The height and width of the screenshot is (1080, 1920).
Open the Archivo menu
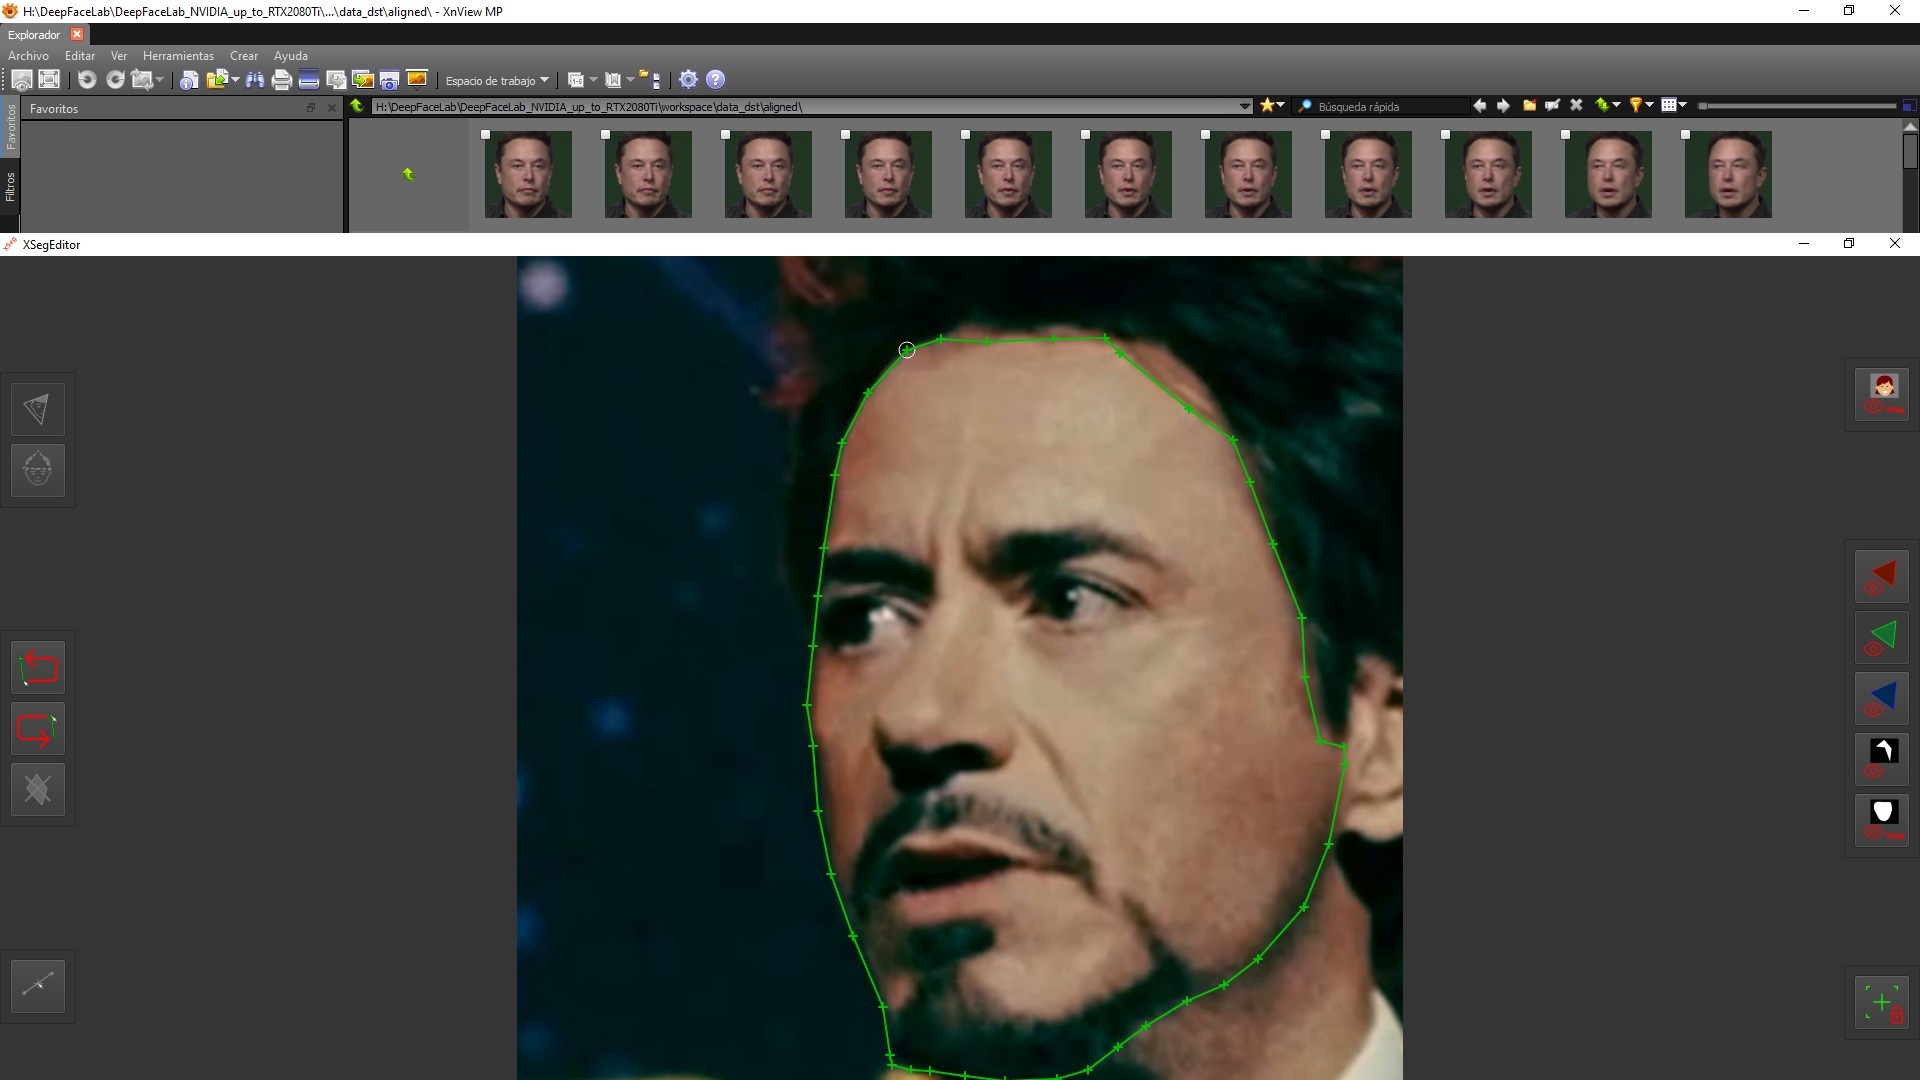pyautogui.click(x=28, y=56)
